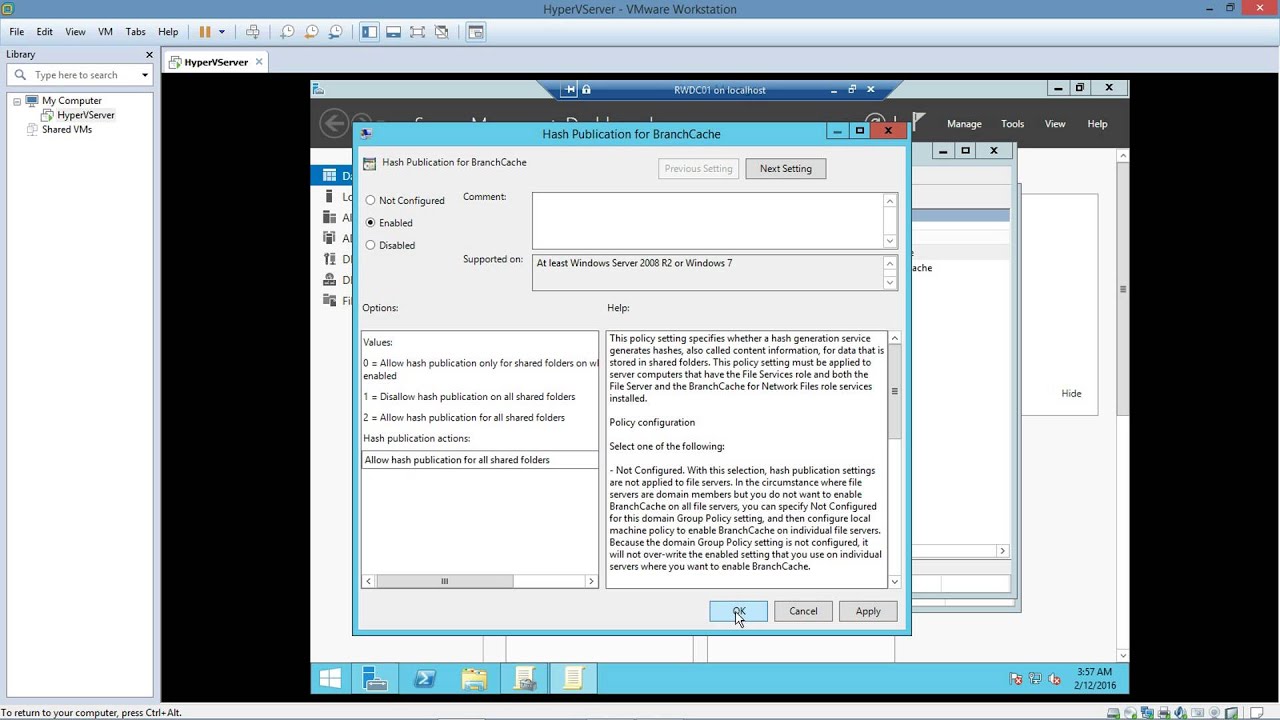Click the Help text scroll up arrow
Screen dimensions: 1280x720
point(894,339)
